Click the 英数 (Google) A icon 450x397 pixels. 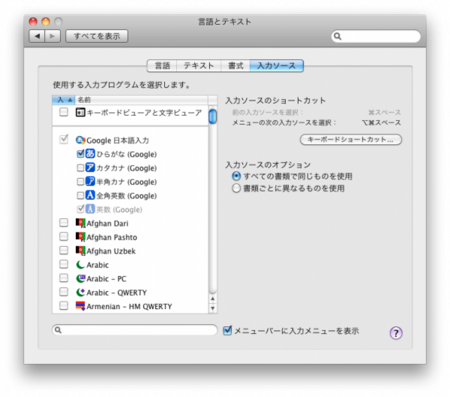click(x=90, y=209)
